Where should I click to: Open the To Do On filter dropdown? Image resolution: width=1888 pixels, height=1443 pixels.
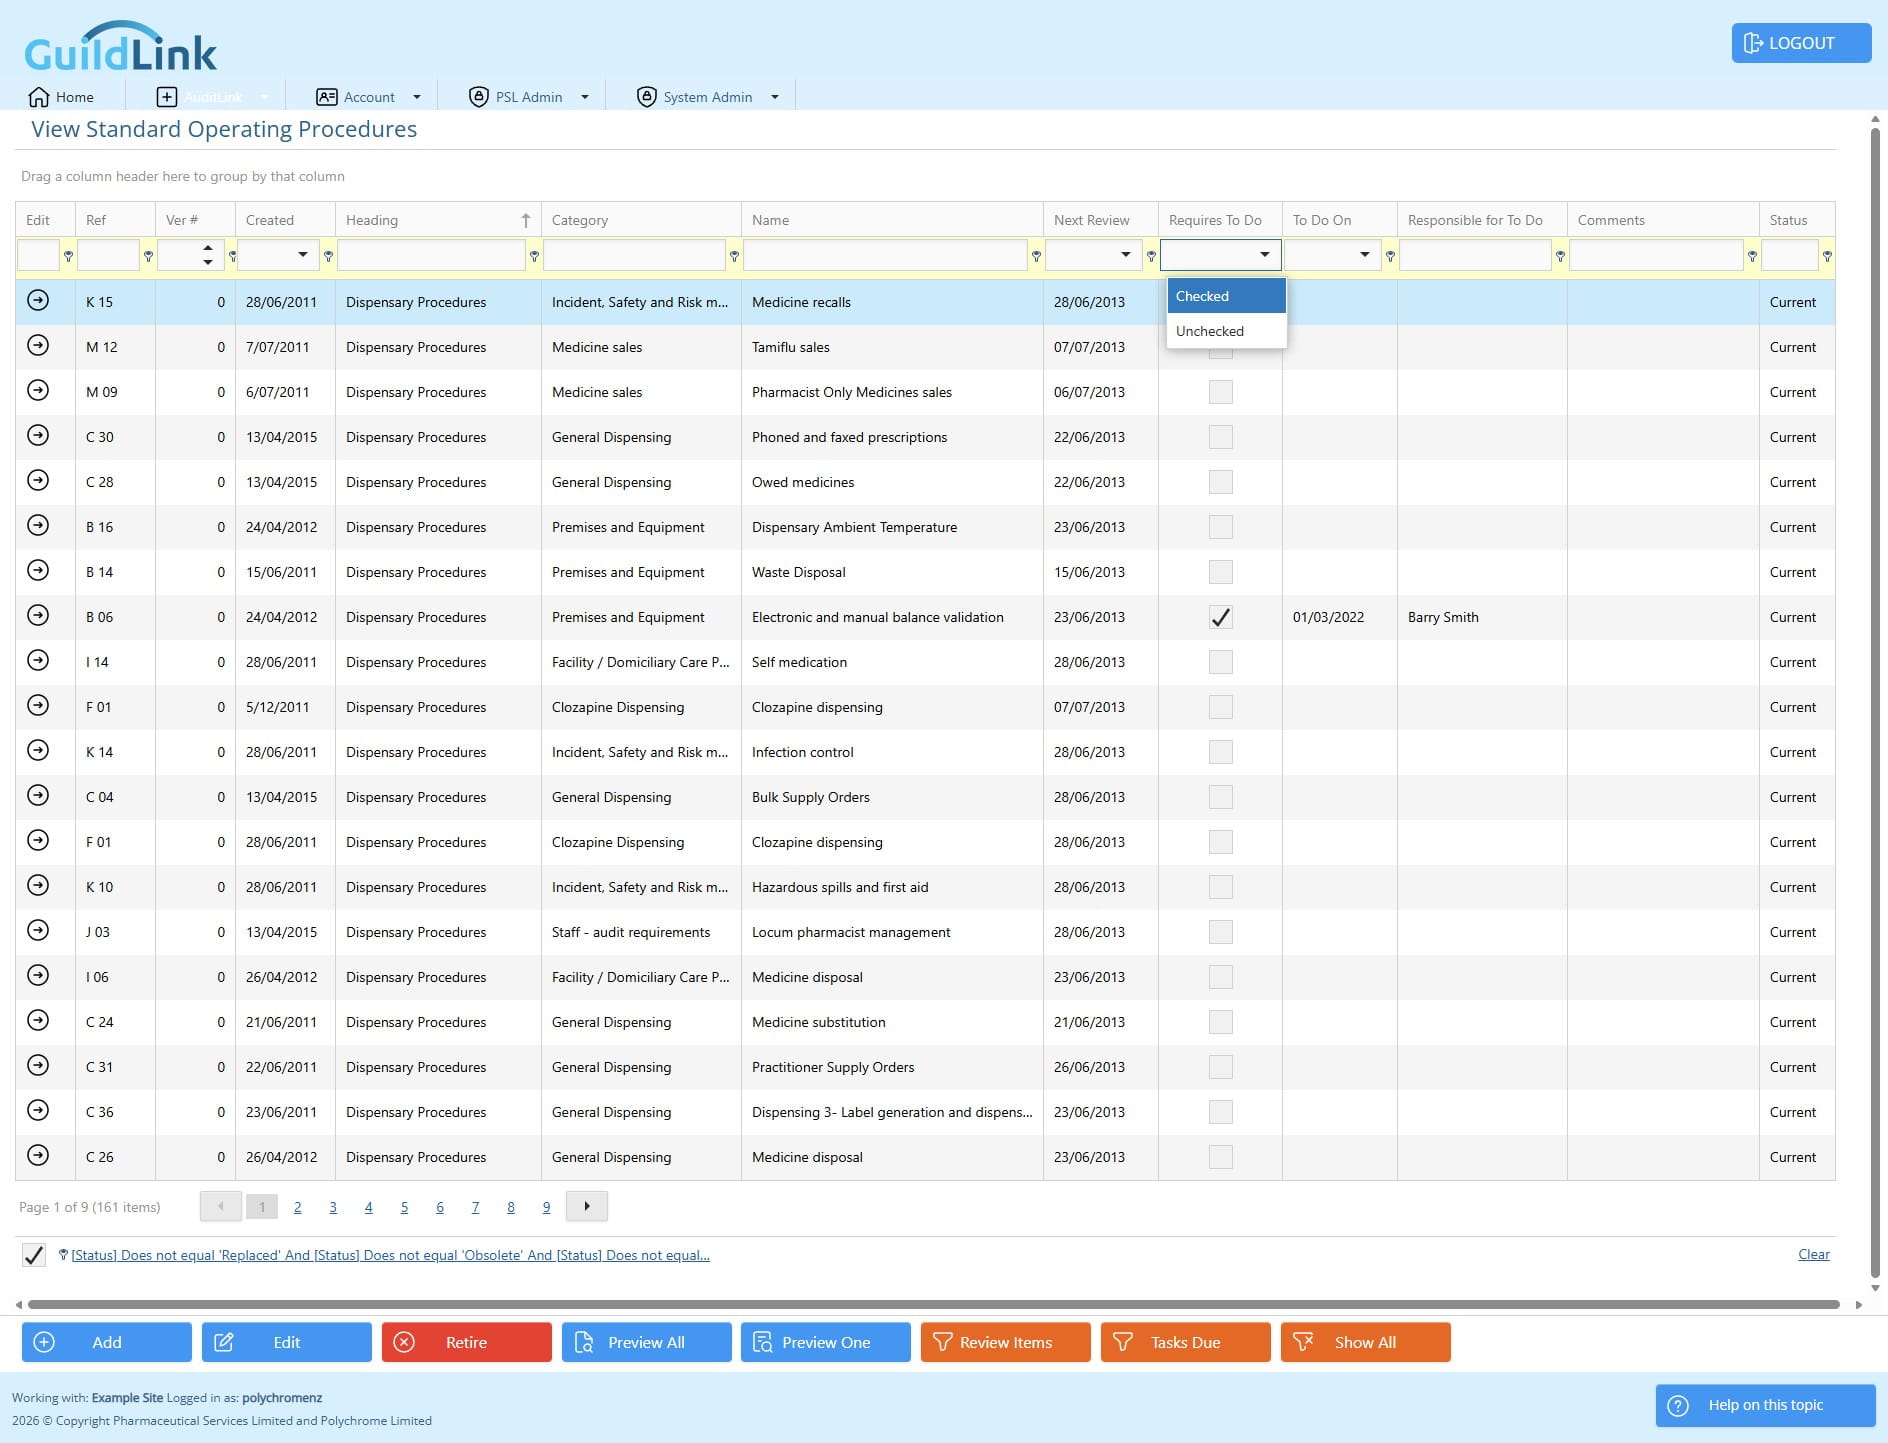point(1365,255)
